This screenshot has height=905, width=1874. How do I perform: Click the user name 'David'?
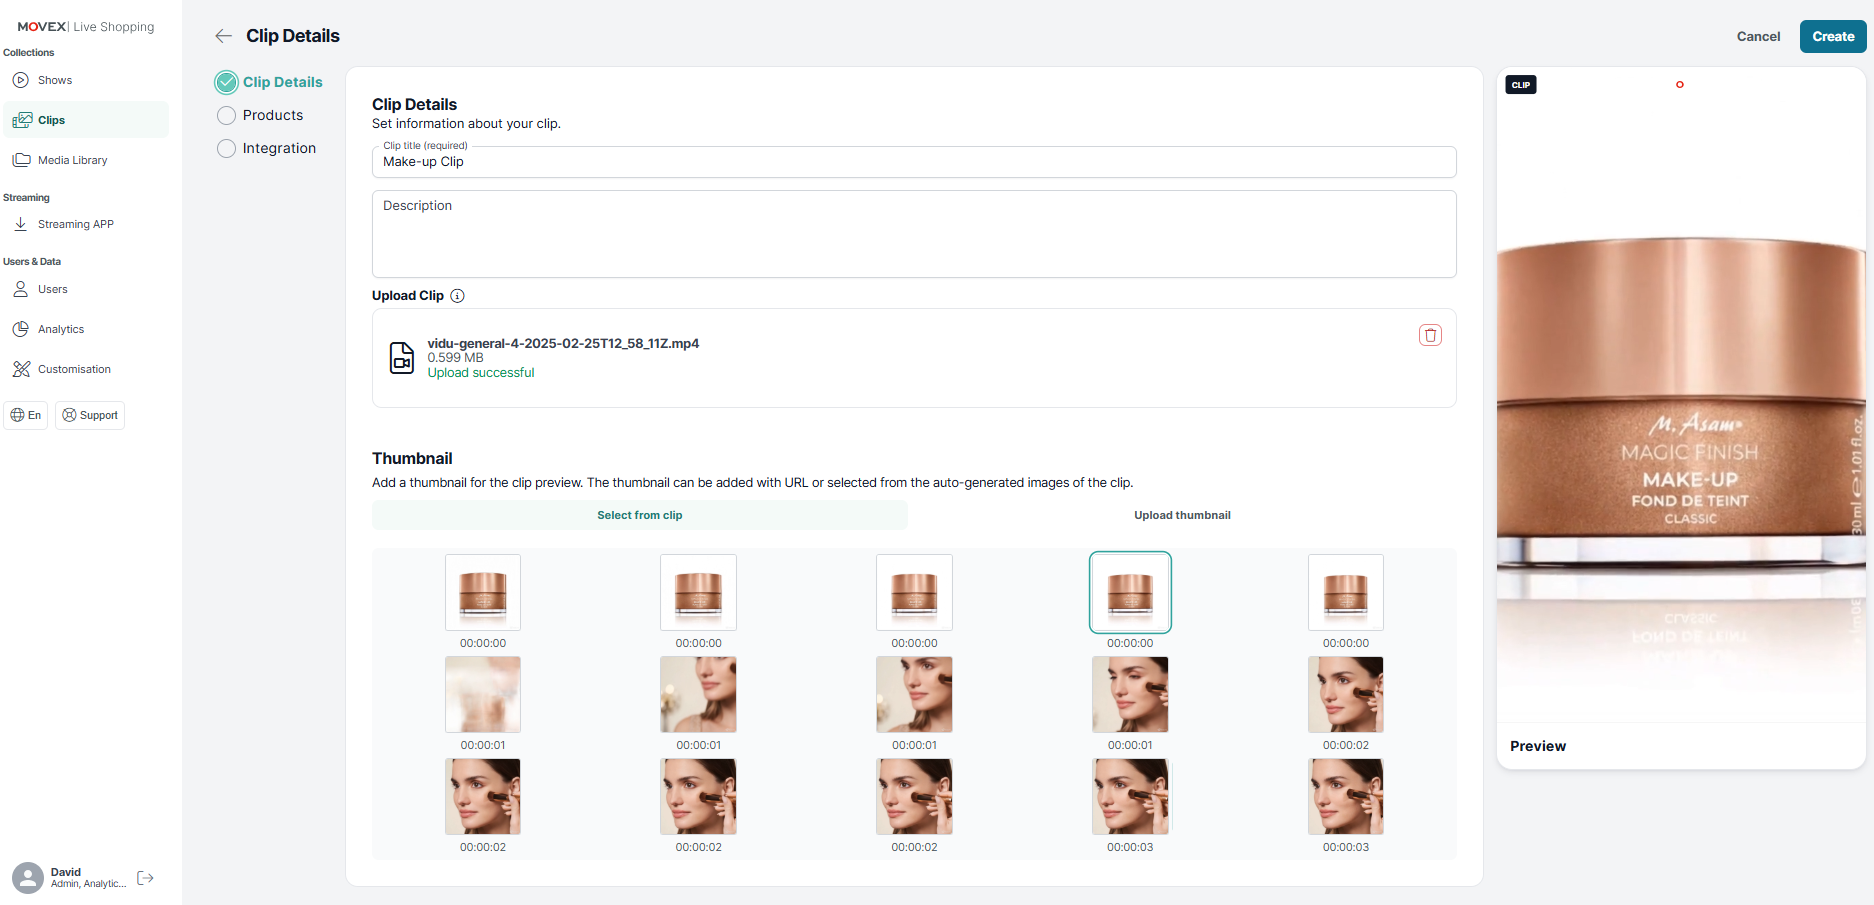pyautogui.click(x=66, y=872)
